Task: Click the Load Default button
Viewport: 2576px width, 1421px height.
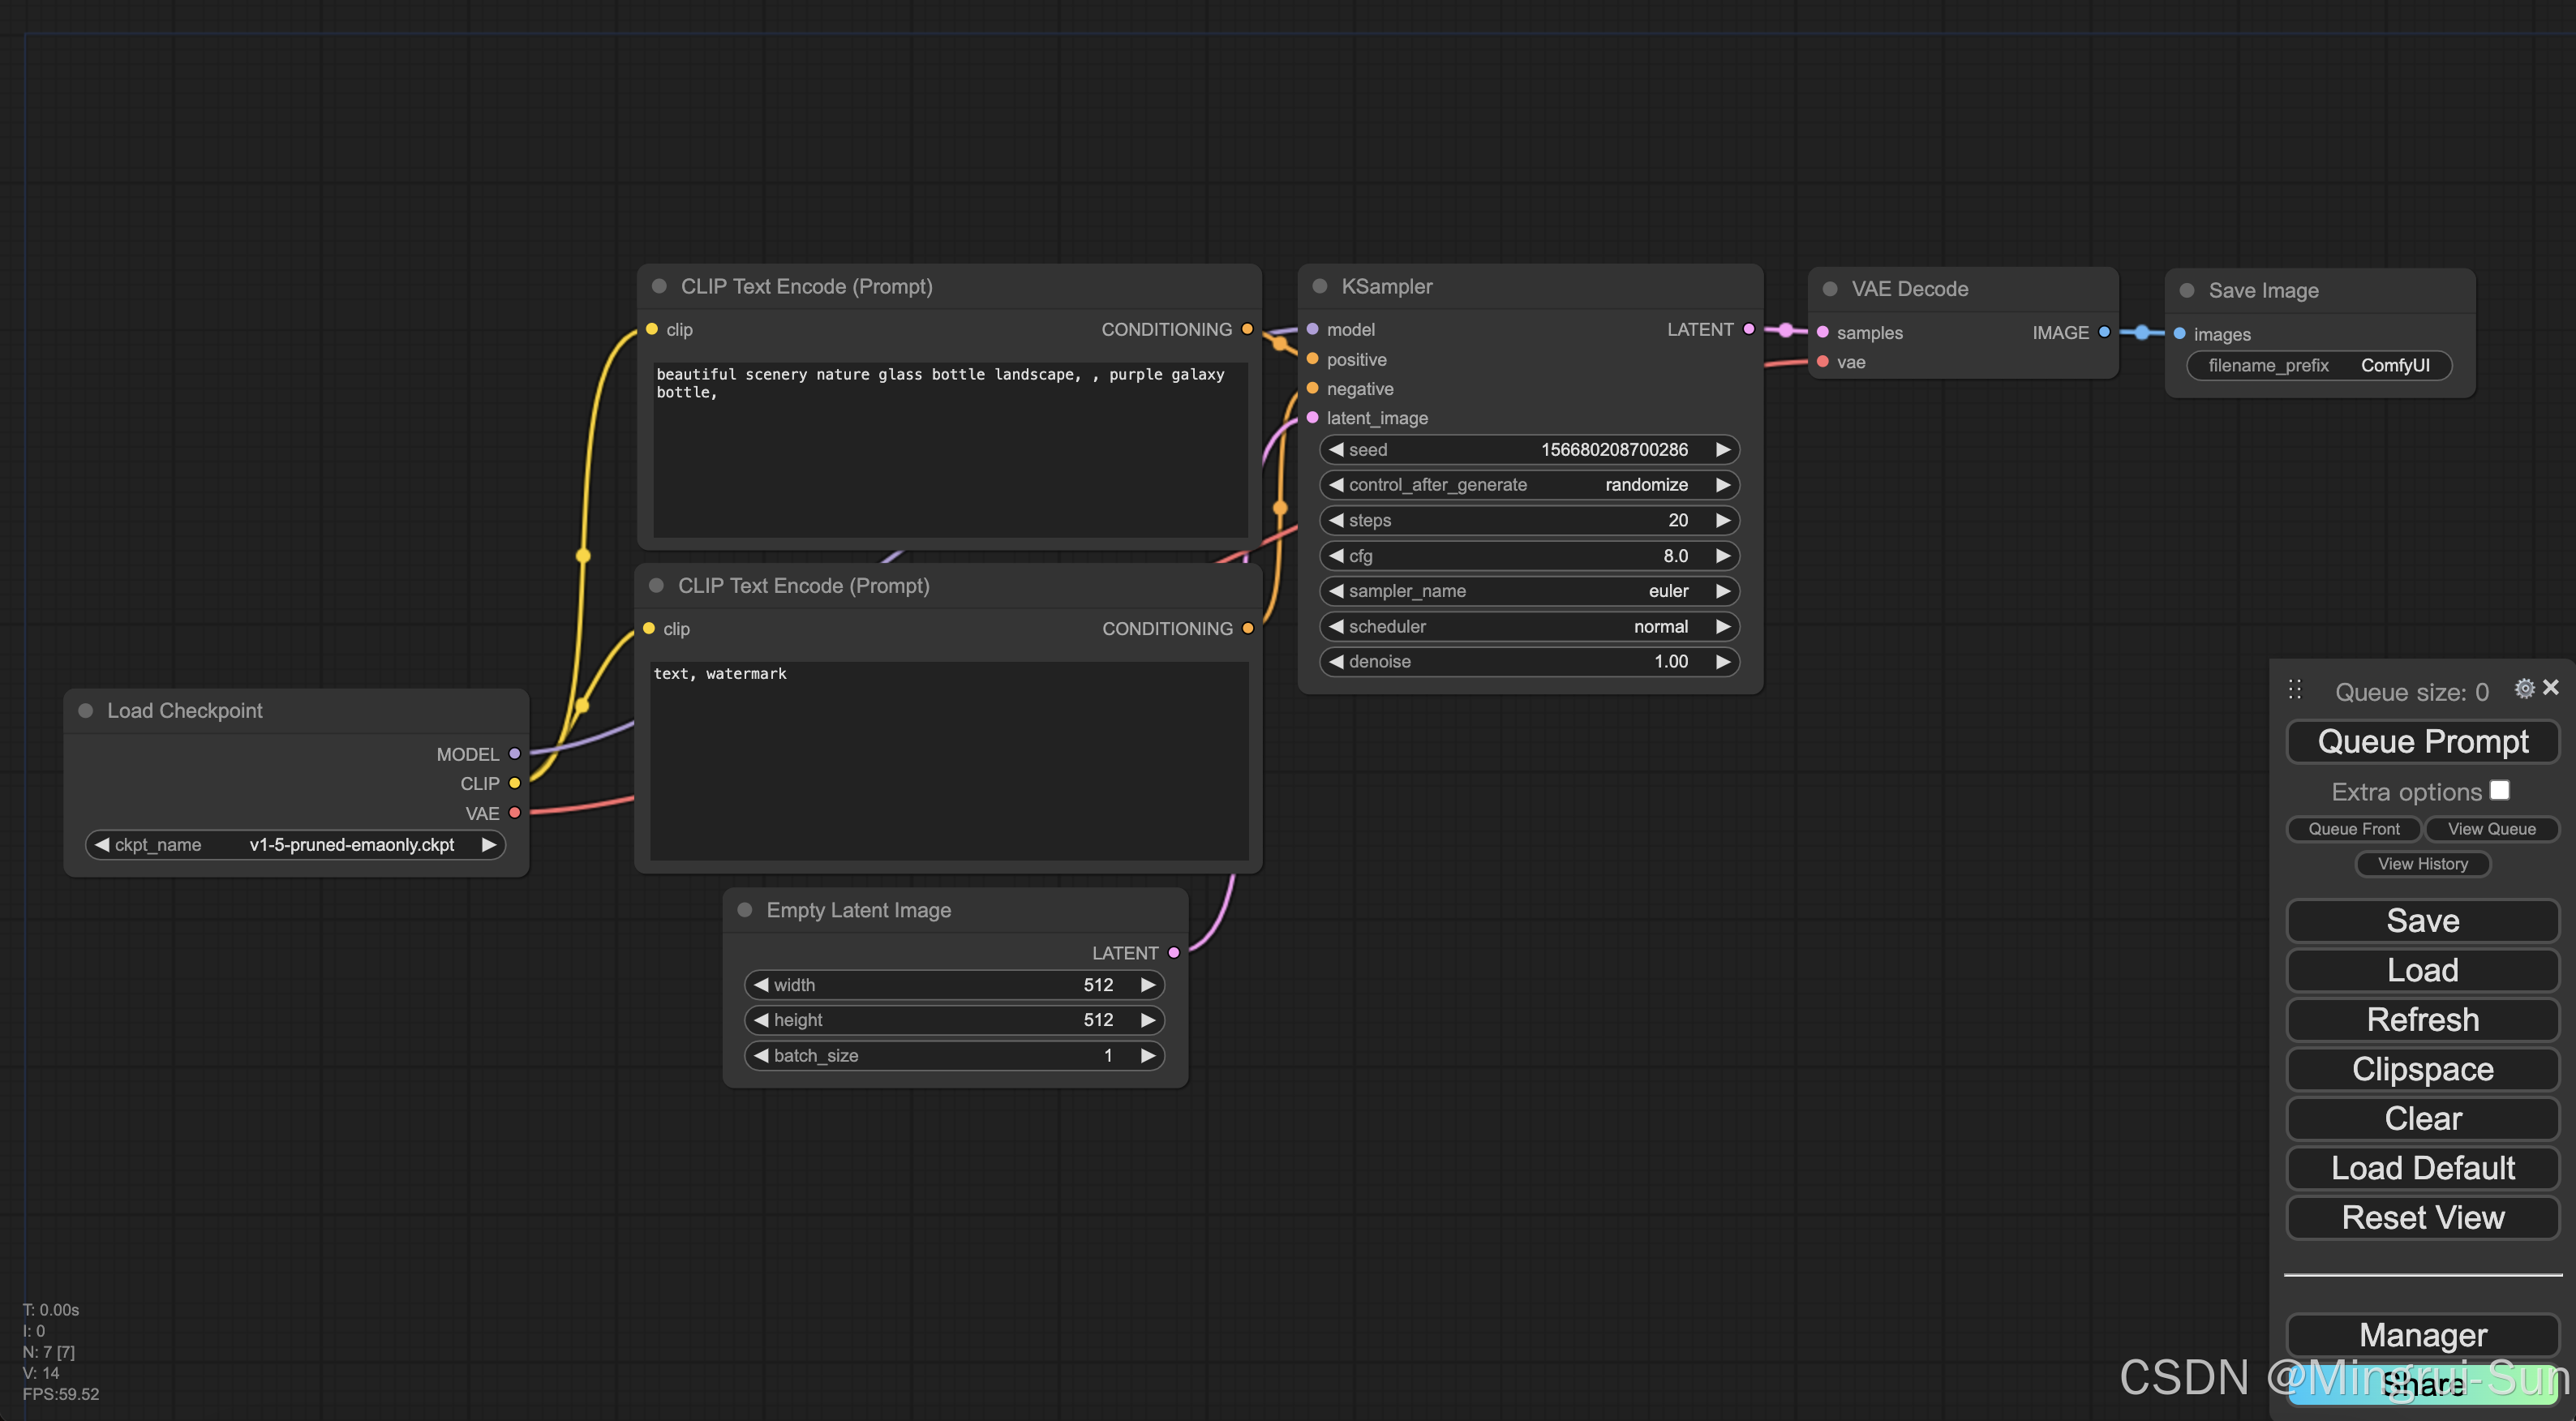Action: click(2422, 1168)
